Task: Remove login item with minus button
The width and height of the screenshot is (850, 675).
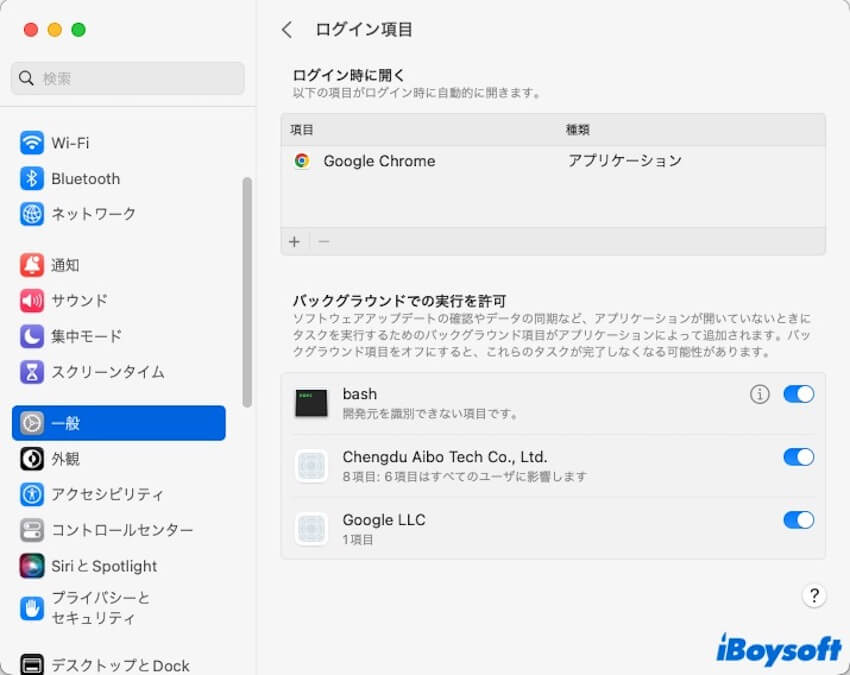Action: click(x=324, y=241)
